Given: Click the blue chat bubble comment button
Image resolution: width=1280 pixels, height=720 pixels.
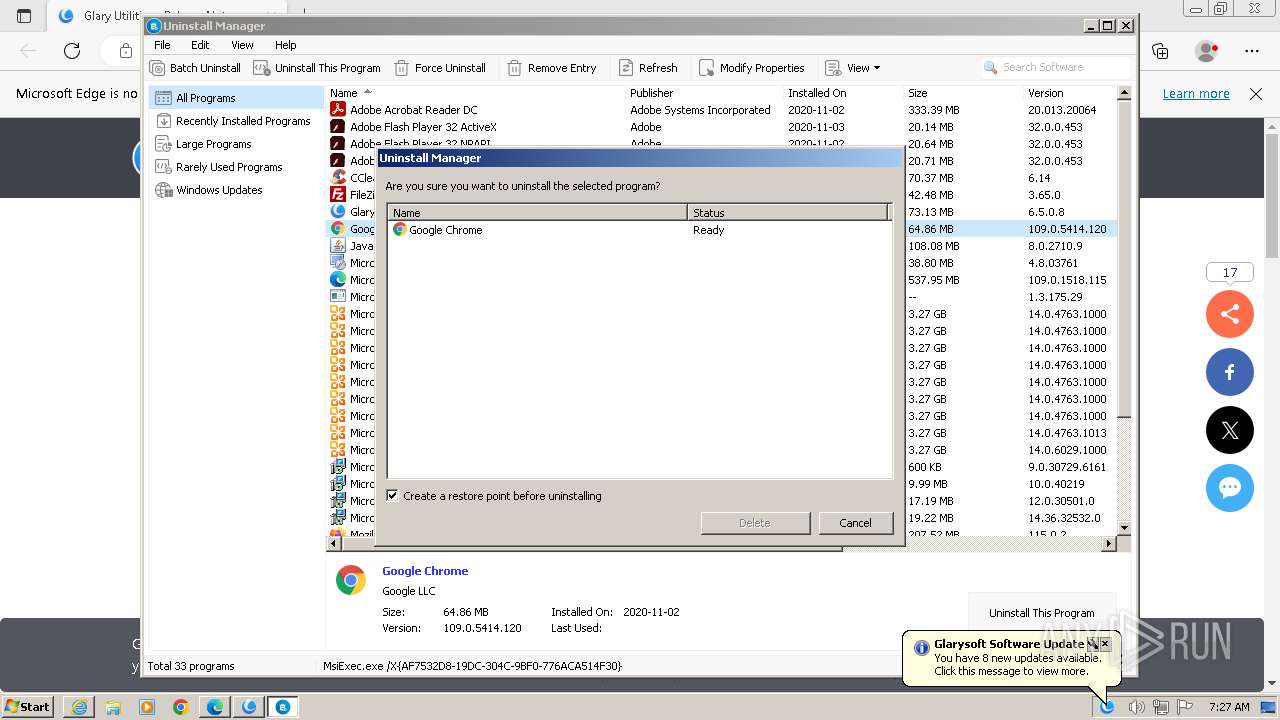Looking at the screenshot, I should pos(1230,488).
